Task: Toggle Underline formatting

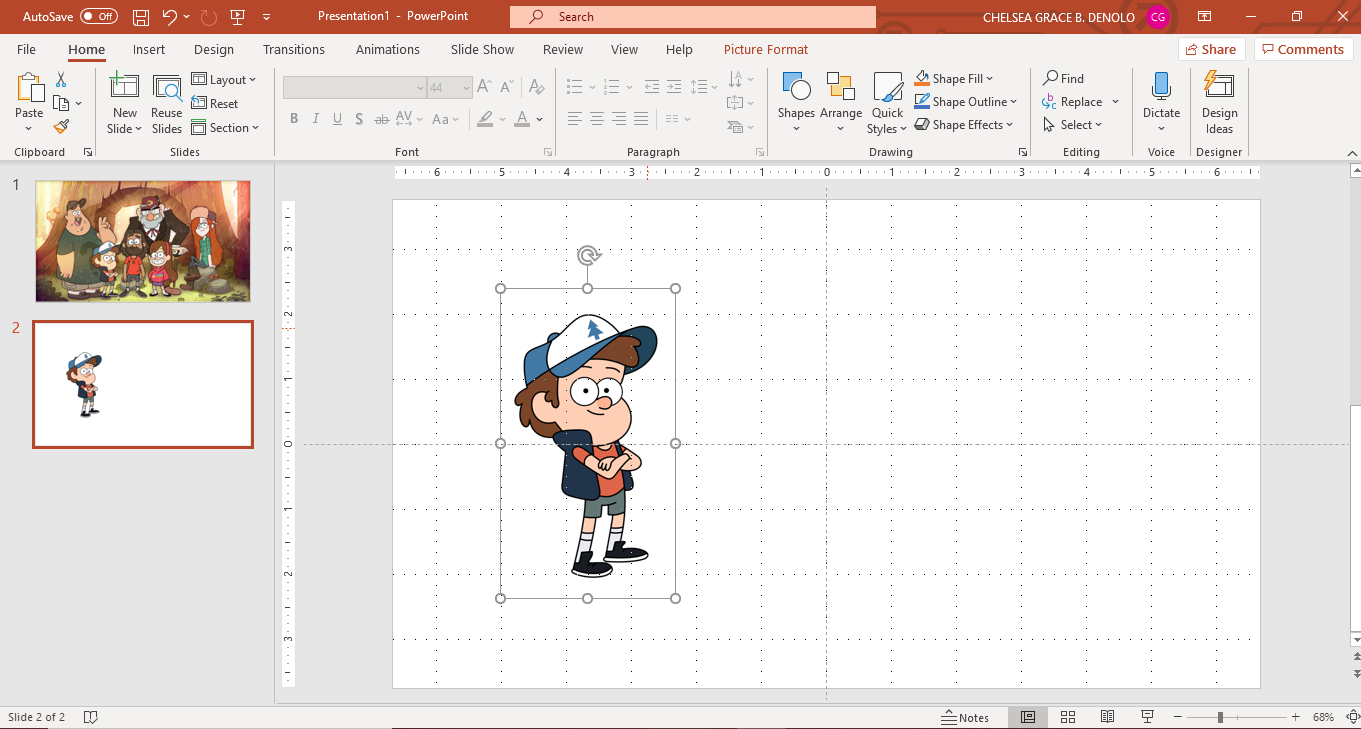Action: point(337,119)
